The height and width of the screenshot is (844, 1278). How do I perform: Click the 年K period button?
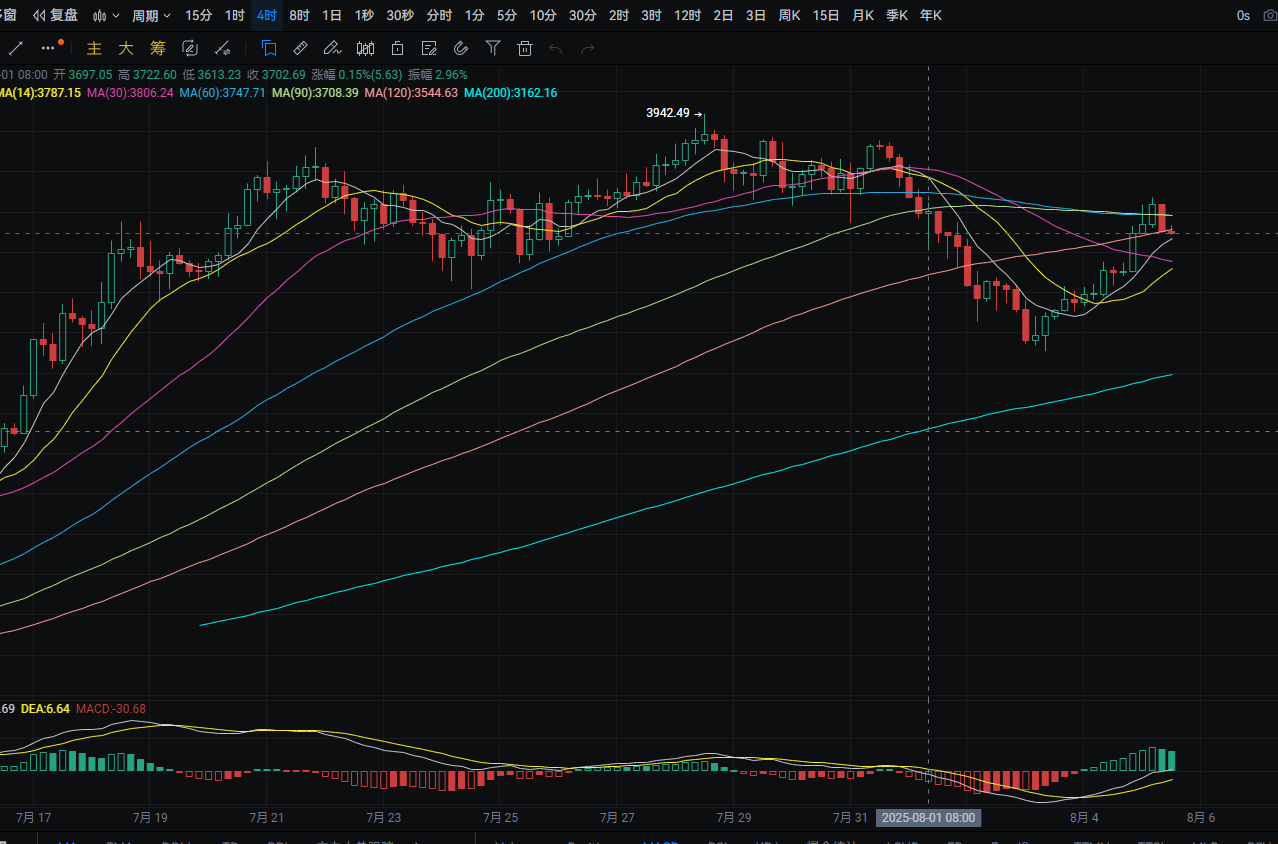[930, 15]
